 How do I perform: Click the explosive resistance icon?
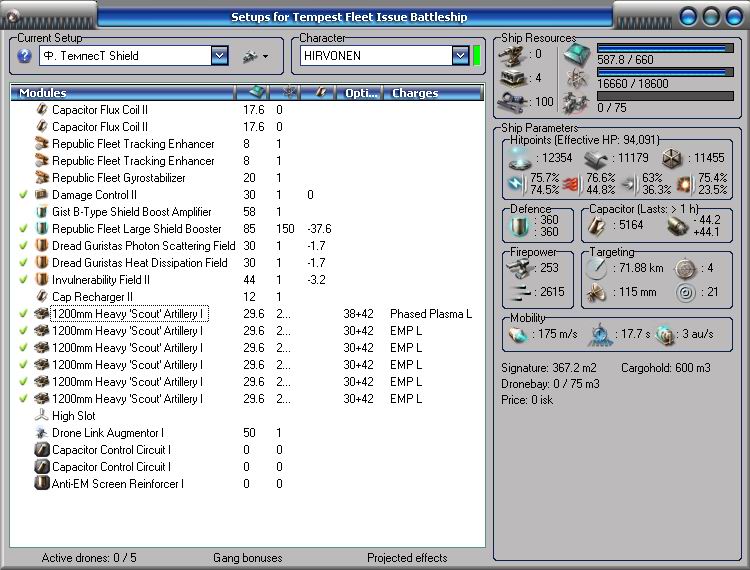pyautogui.click(x=684, y=184)
